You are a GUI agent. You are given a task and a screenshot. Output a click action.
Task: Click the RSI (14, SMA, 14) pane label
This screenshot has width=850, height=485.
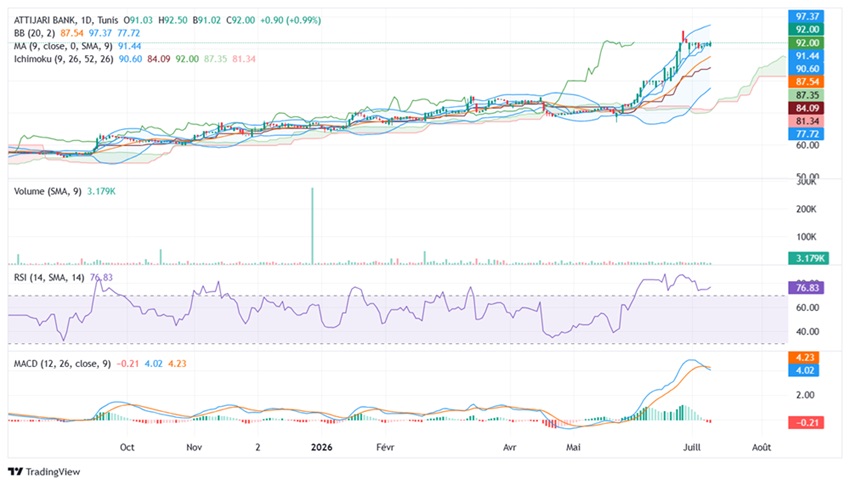[49, 277]
